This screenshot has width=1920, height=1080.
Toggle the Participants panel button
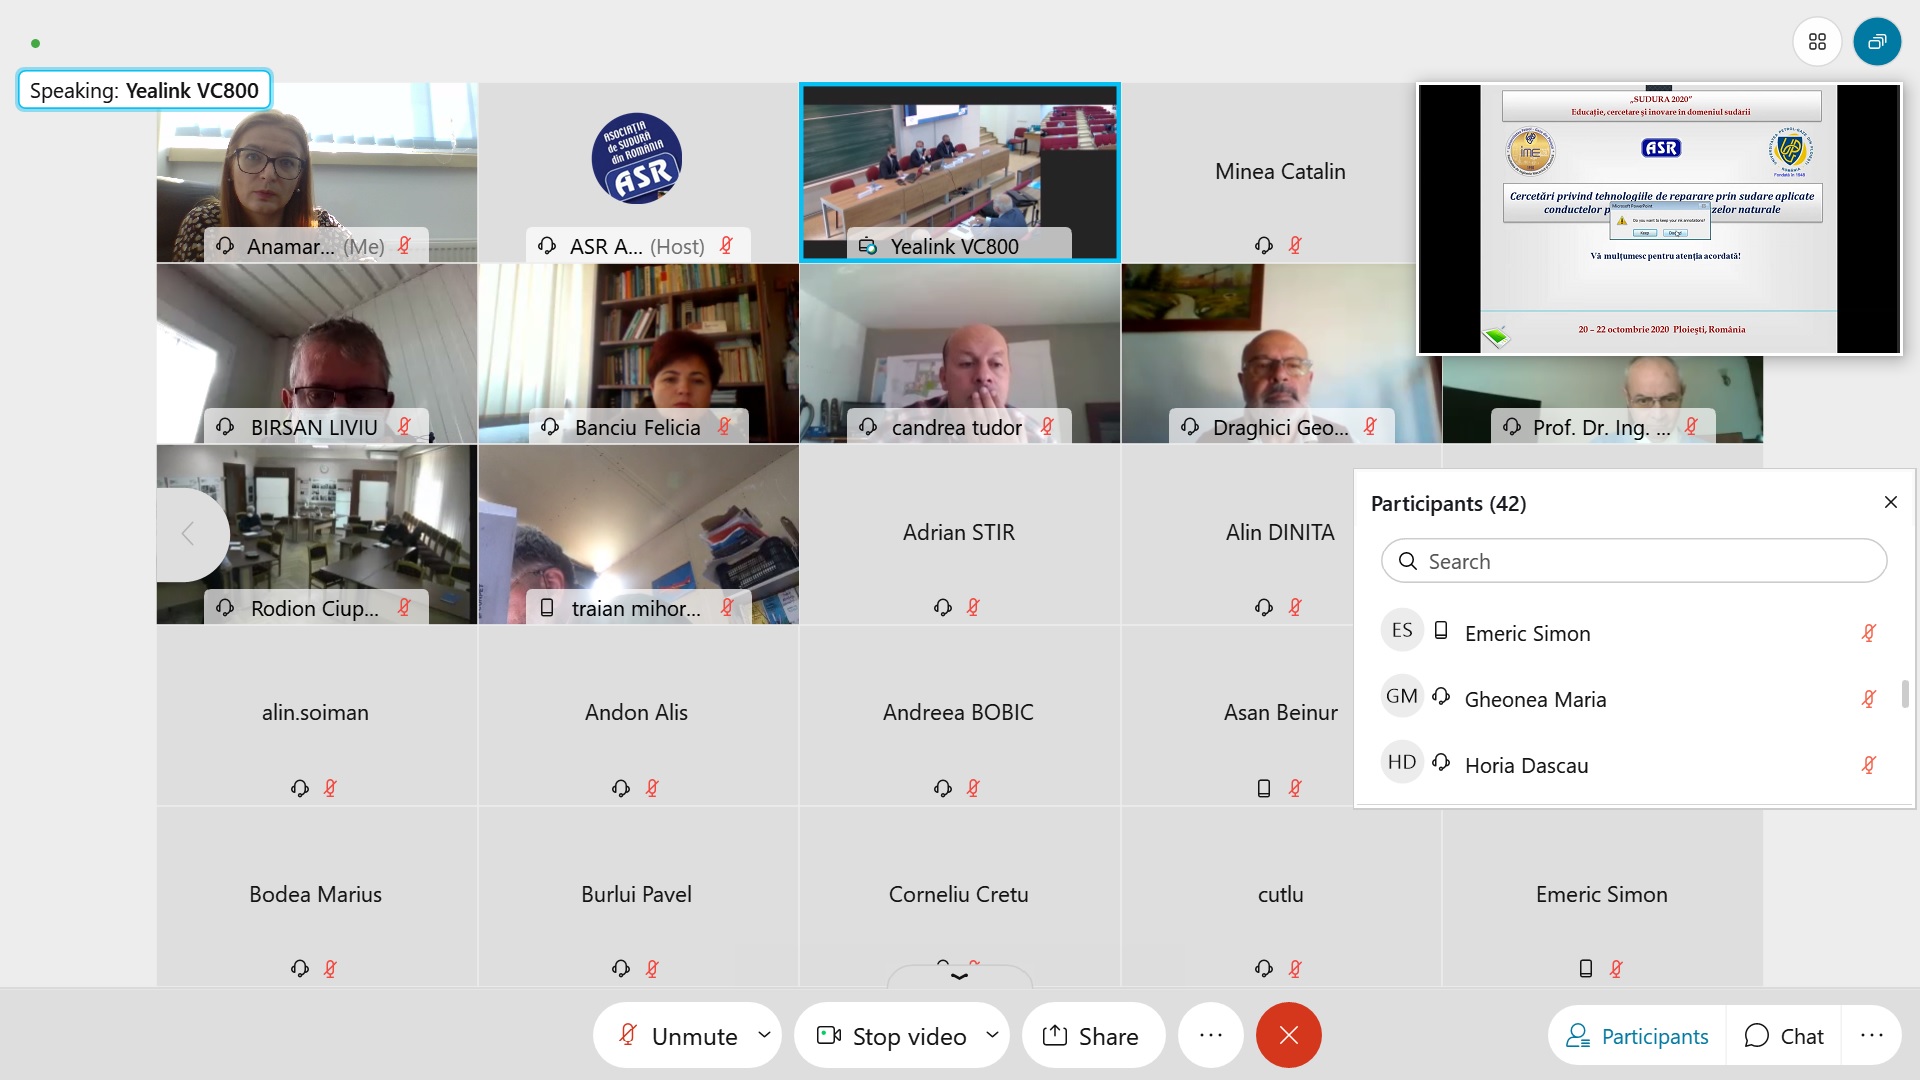(x=1637, y=1036)
